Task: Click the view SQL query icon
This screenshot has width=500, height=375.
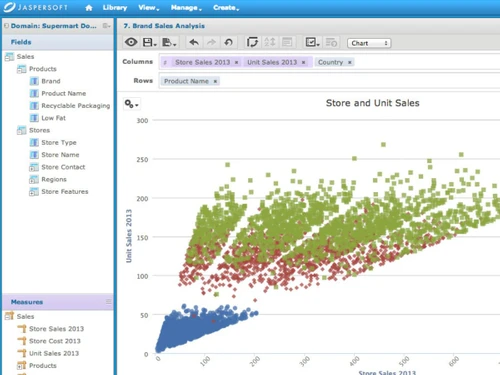Action: tap(331, 42)
